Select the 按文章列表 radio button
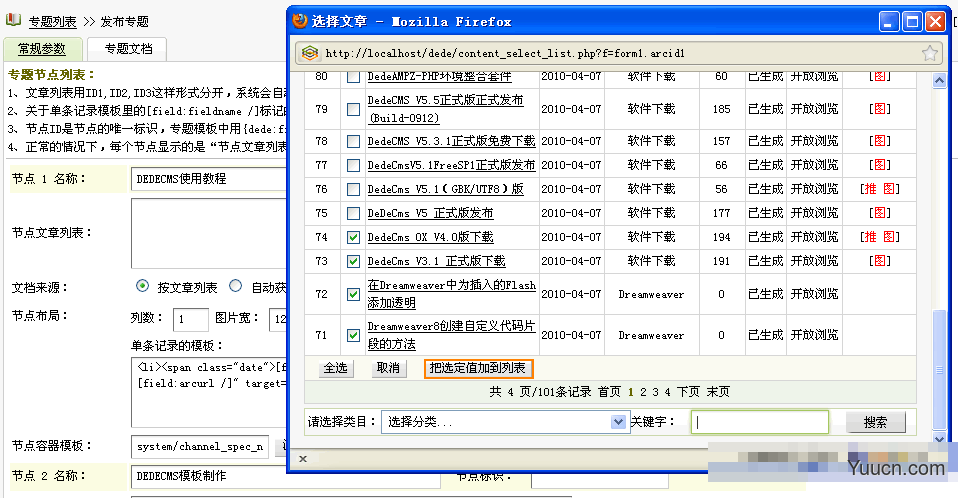 pos(142,286)
